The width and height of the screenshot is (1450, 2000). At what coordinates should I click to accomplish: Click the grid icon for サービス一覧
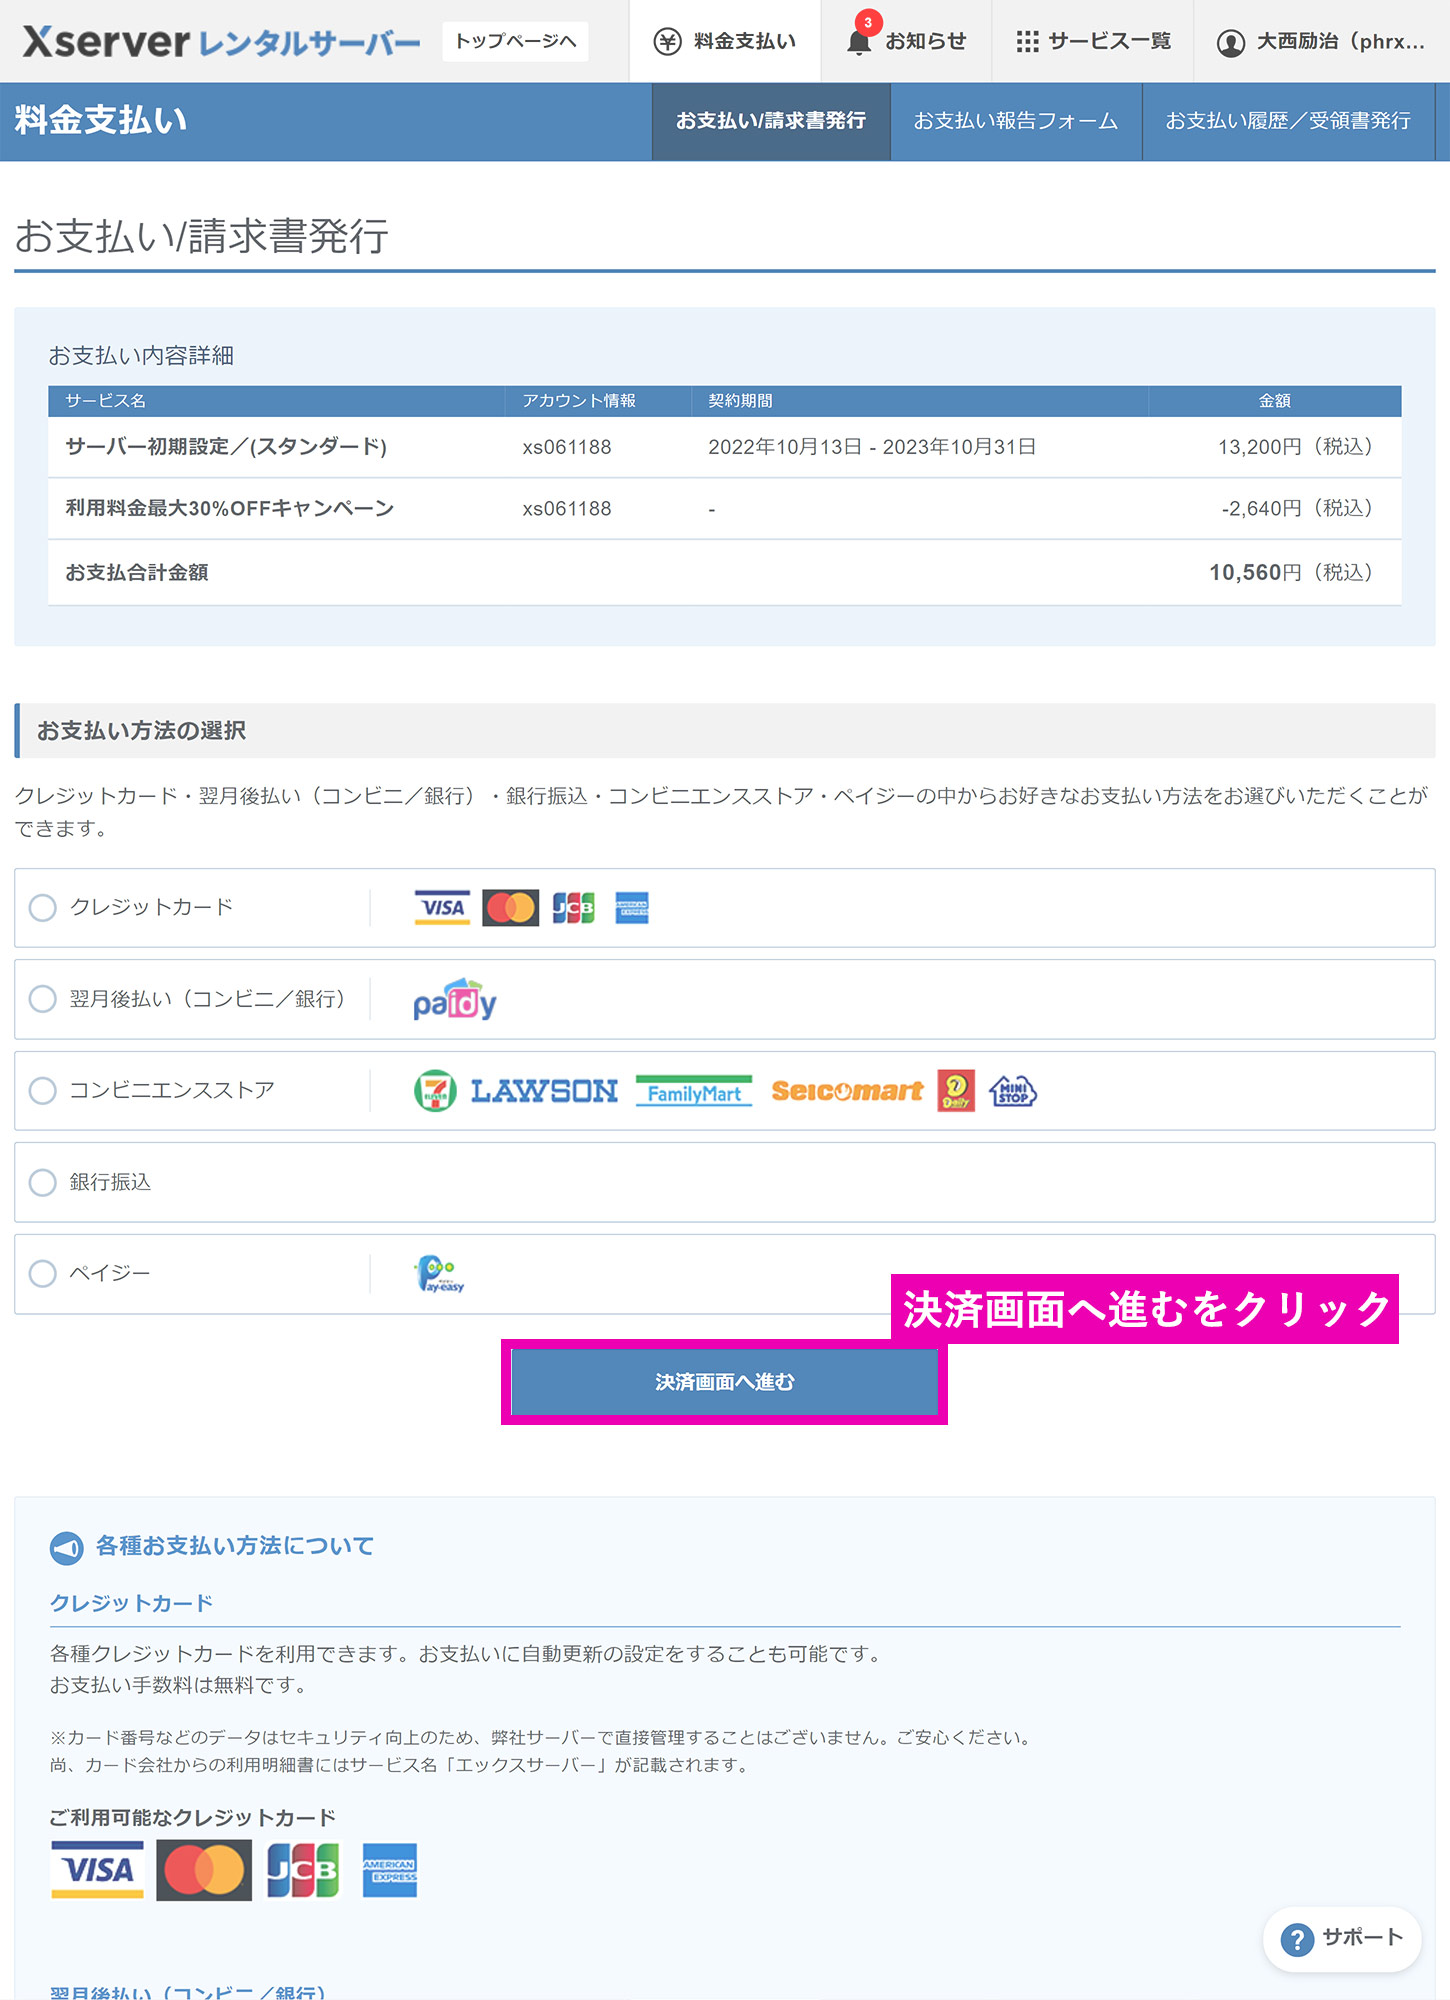1027,42
